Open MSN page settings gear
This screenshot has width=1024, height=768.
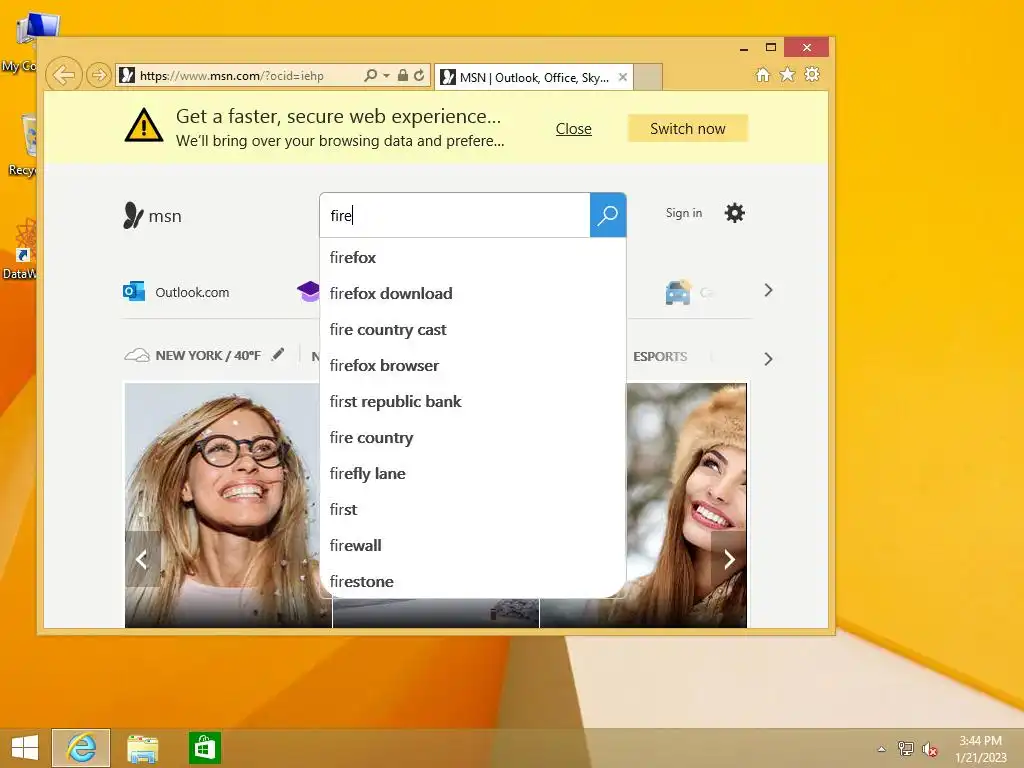pos(735,213)
